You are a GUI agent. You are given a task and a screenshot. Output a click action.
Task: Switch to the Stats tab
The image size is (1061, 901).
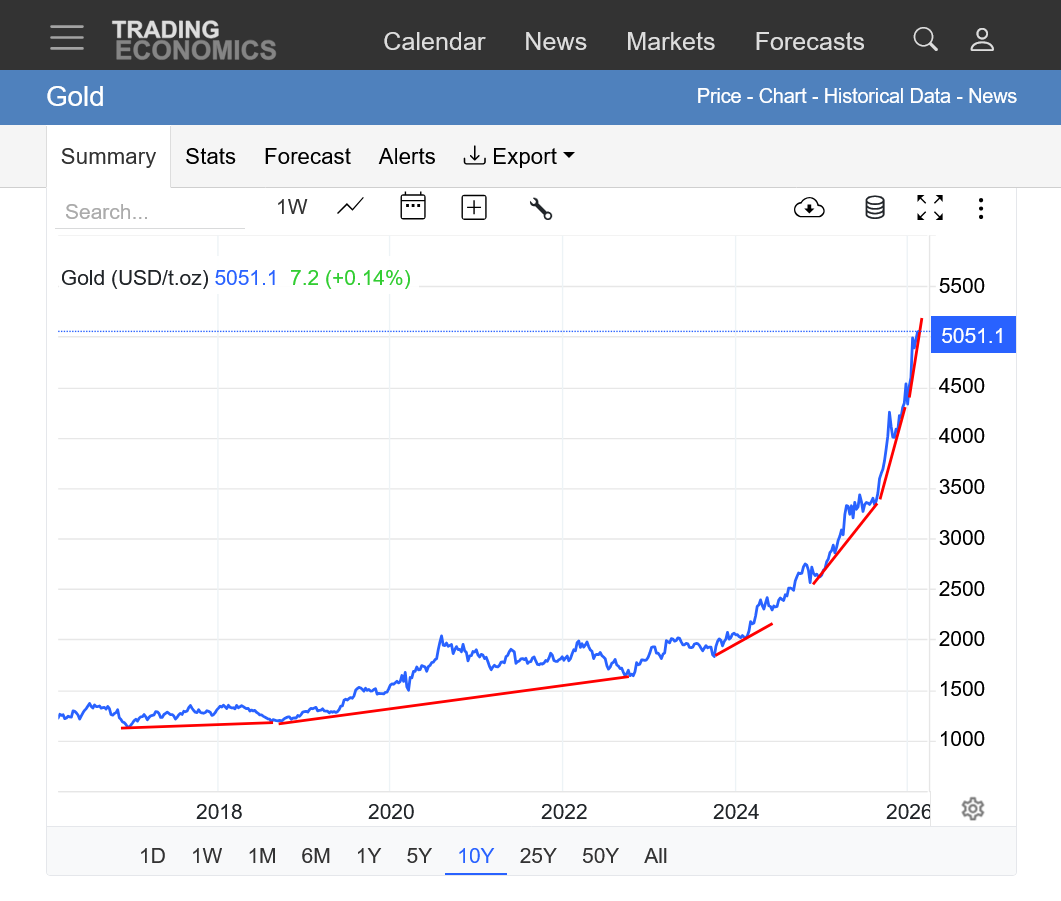point(210,156)
